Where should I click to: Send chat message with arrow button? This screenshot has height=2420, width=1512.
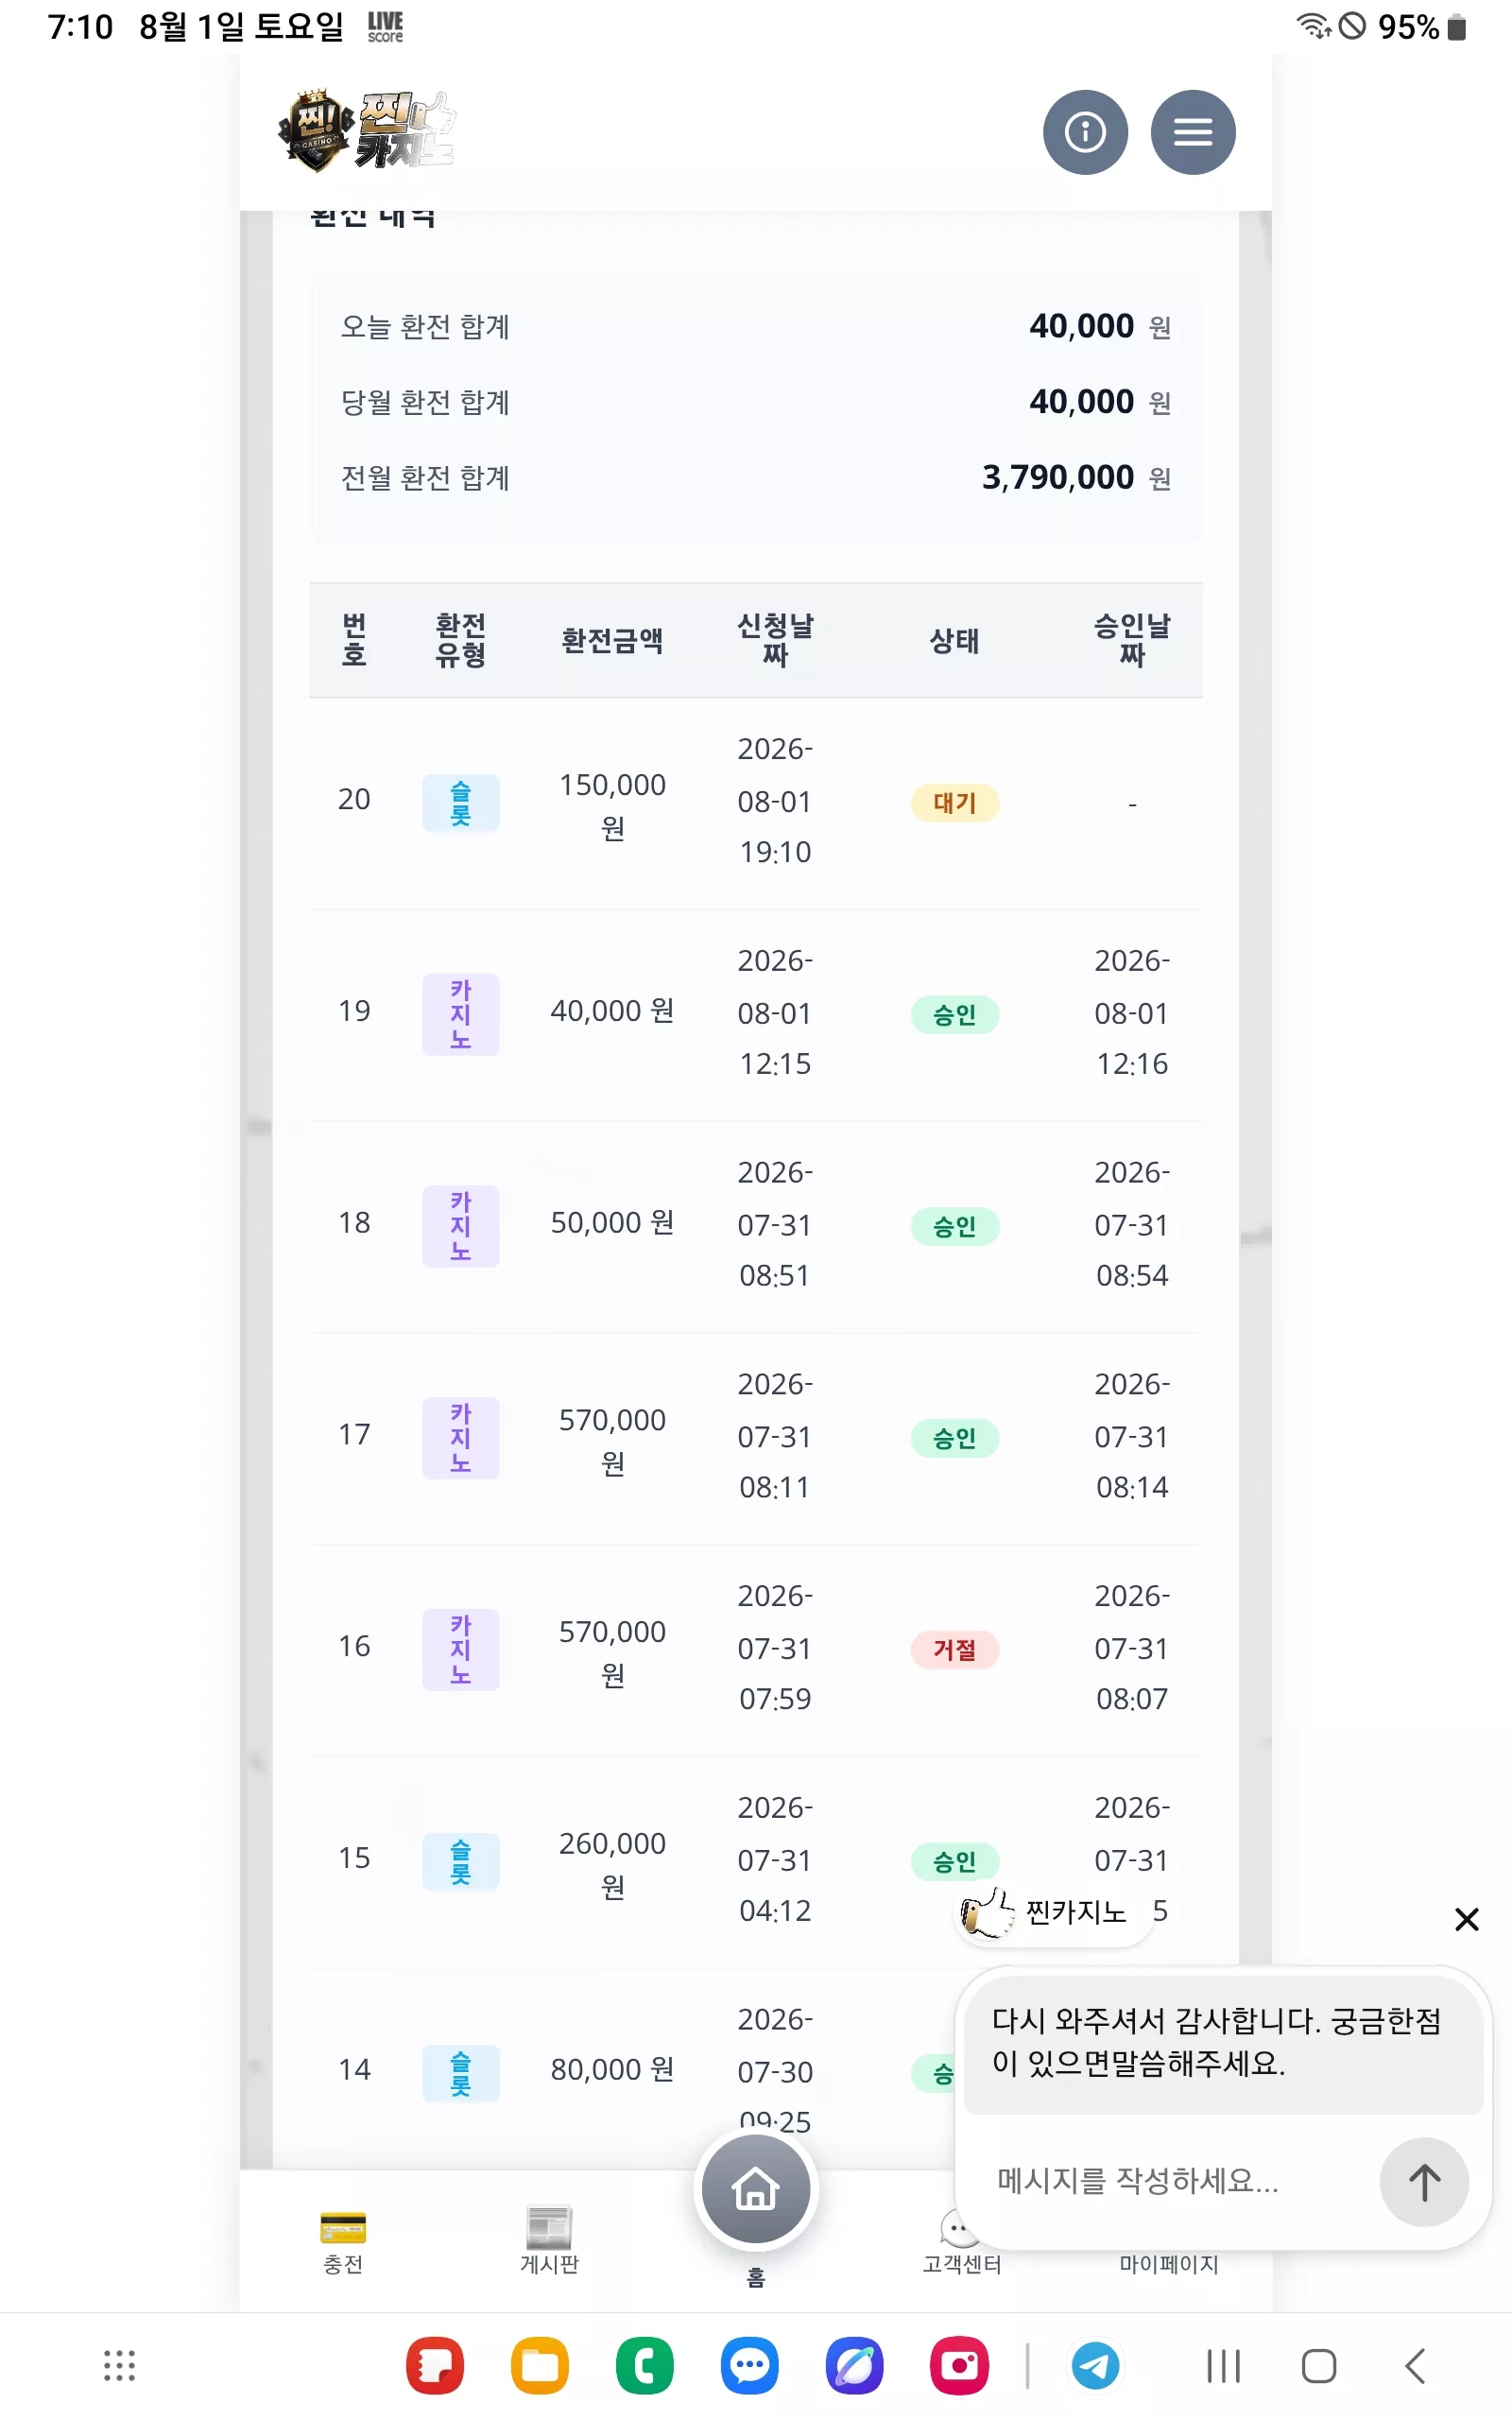point(1424,2182)
